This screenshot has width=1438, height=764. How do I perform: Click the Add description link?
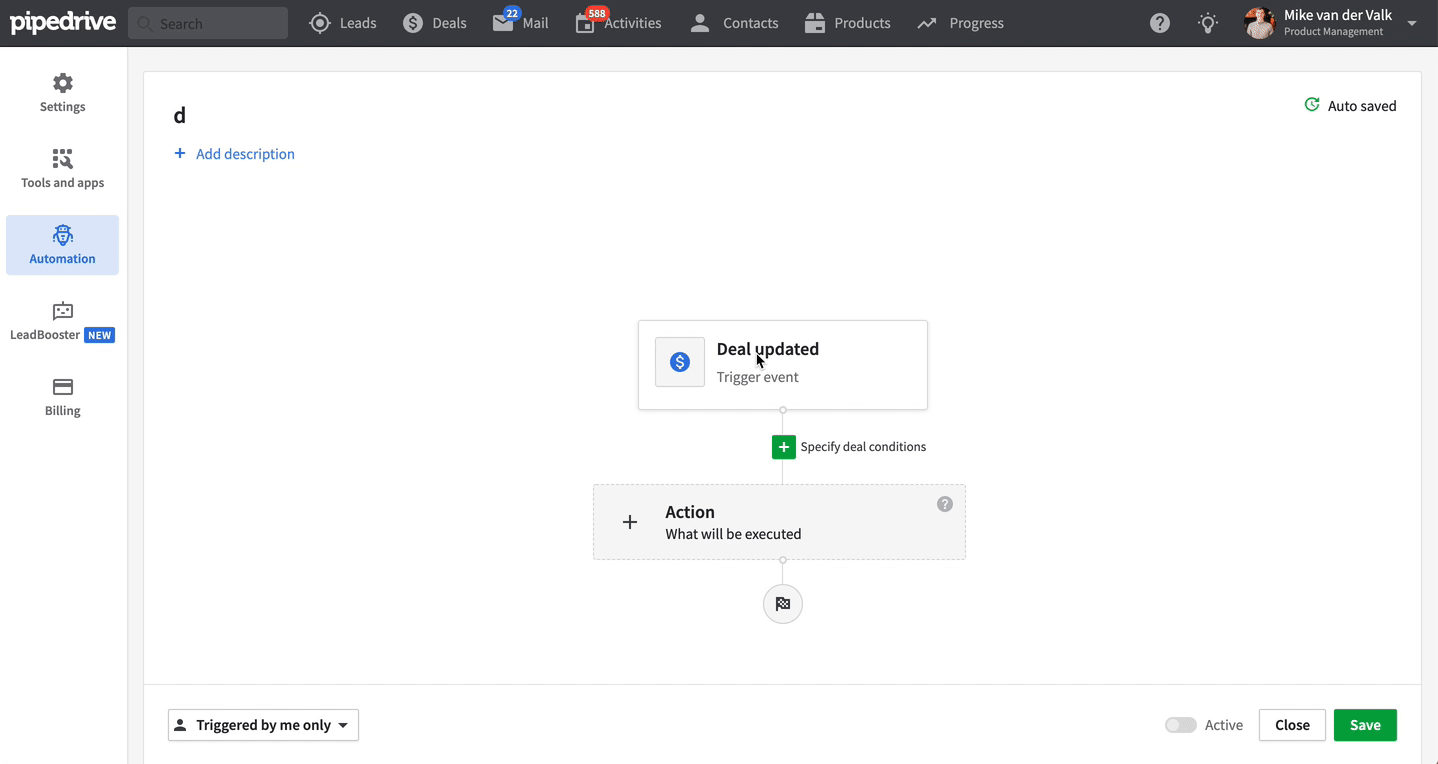235,154
